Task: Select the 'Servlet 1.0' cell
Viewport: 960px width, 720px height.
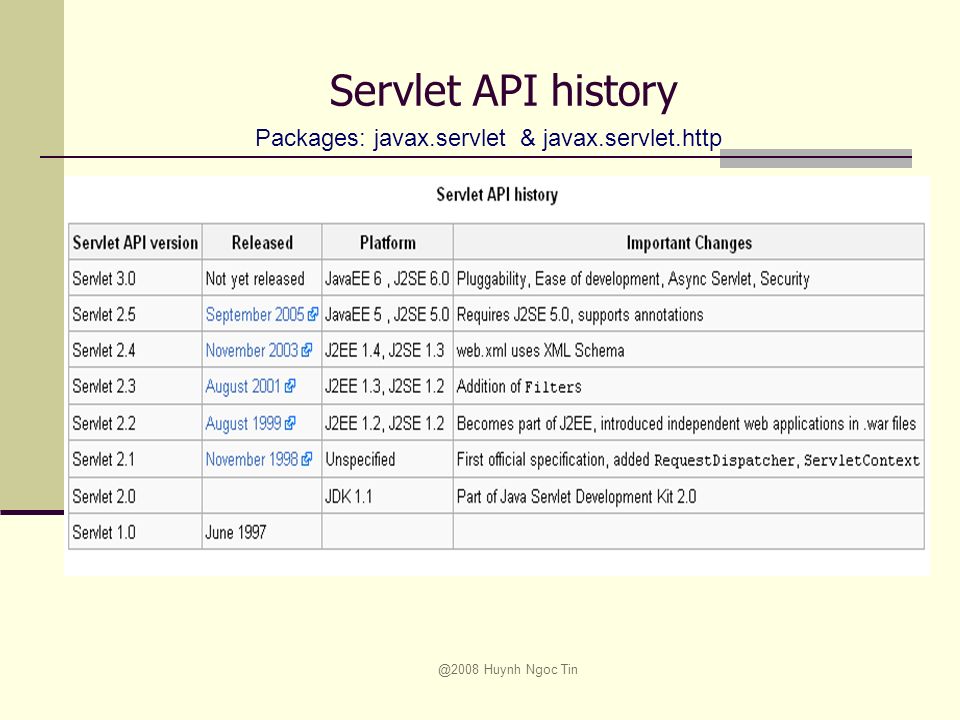Action: pyautogui.click(x=135, y=532)
